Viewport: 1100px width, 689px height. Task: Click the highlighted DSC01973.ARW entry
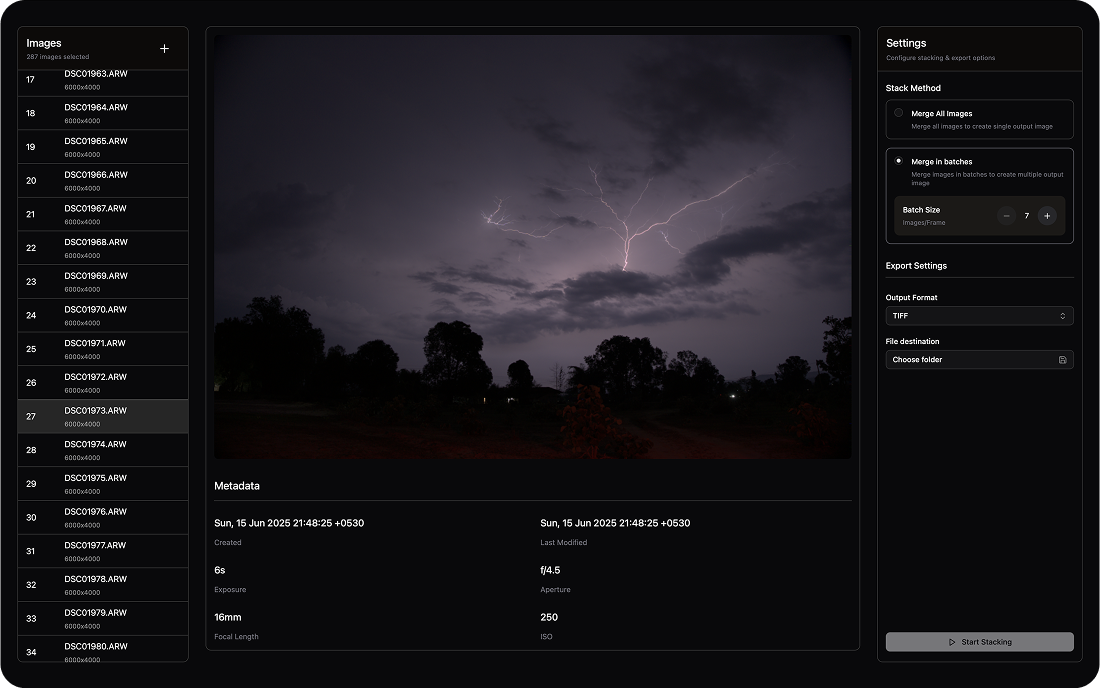pos(103,417)
